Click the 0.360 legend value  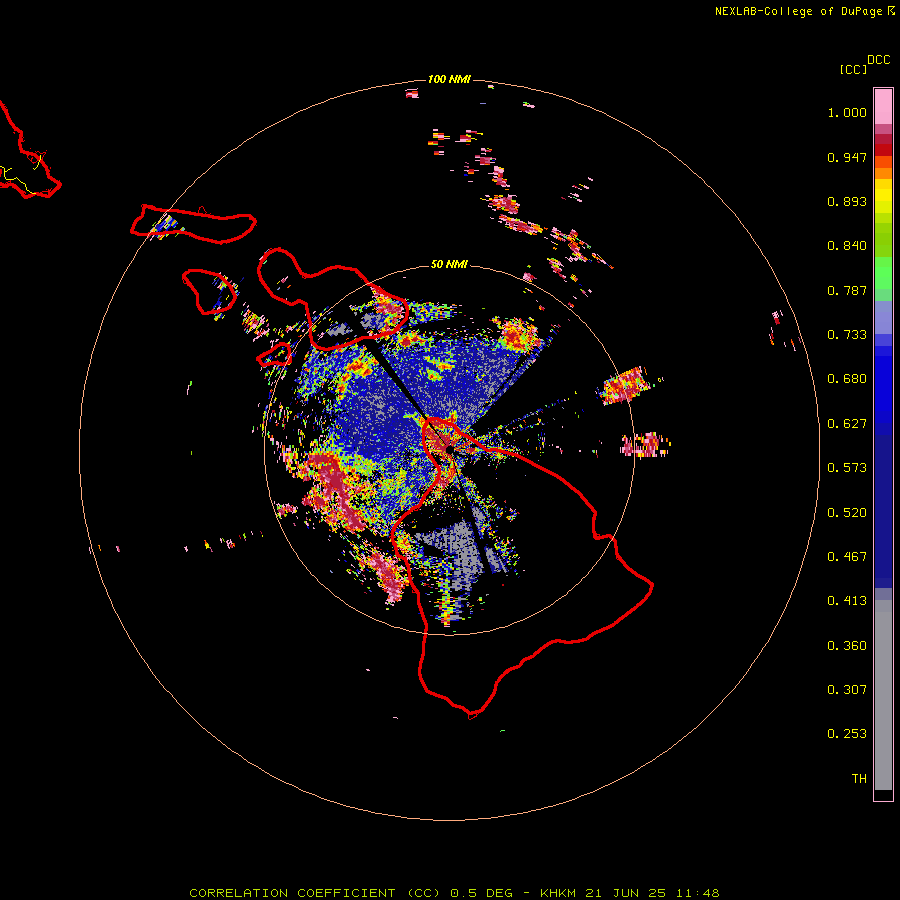coord(847,646)
